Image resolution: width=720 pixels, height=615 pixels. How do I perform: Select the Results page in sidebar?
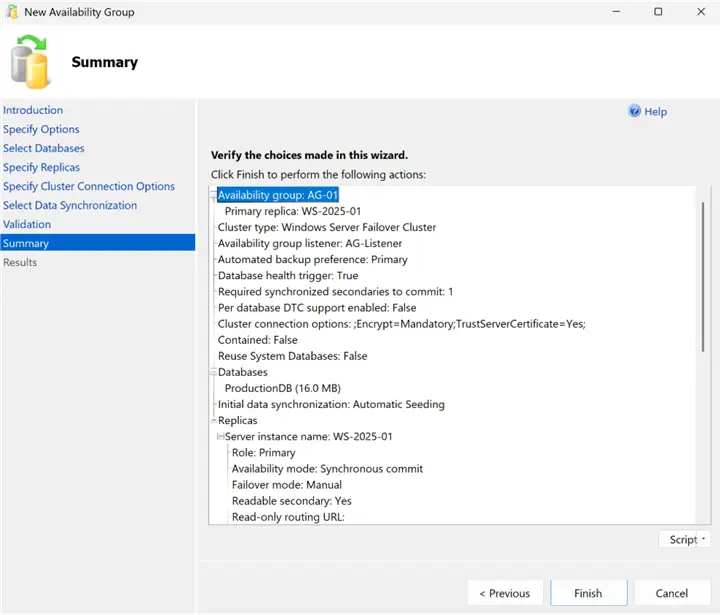pos(20,262)
